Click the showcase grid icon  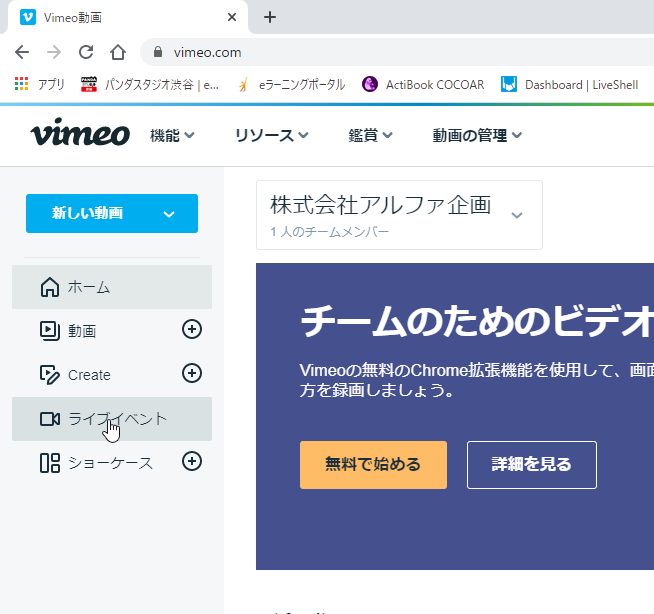tap(50, 463)
